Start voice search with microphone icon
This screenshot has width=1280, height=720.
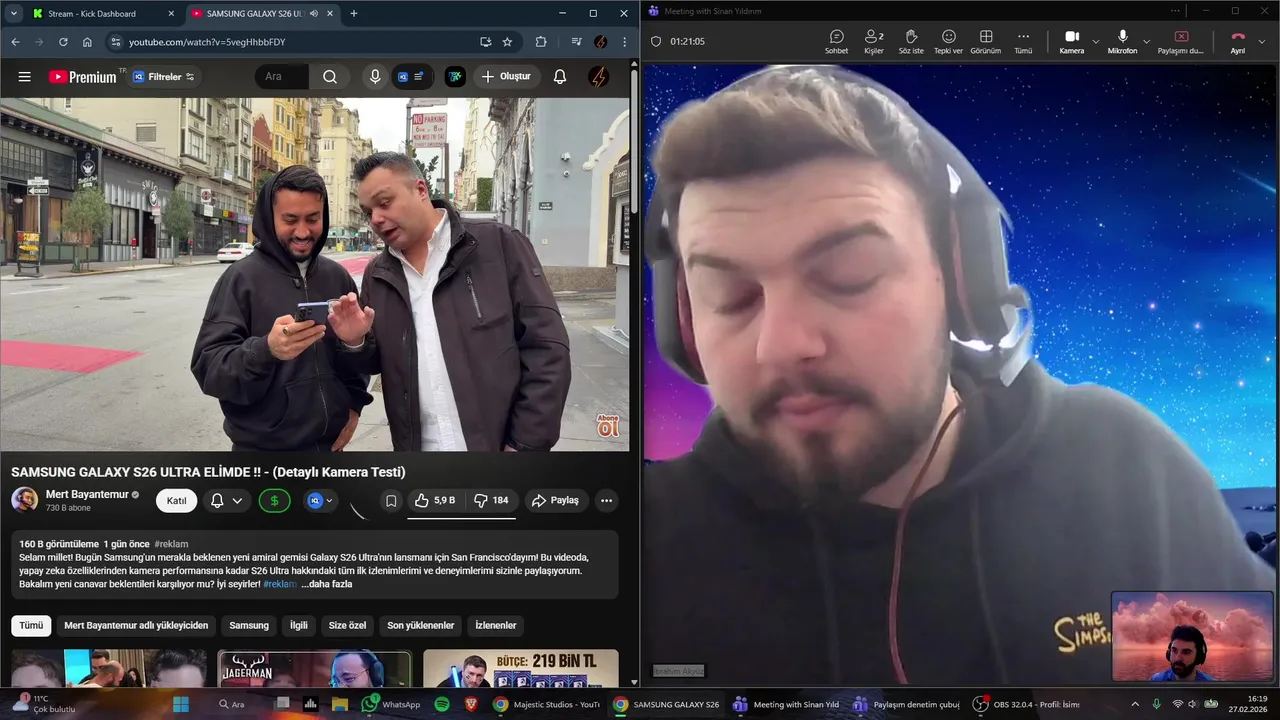pos(375,77)
